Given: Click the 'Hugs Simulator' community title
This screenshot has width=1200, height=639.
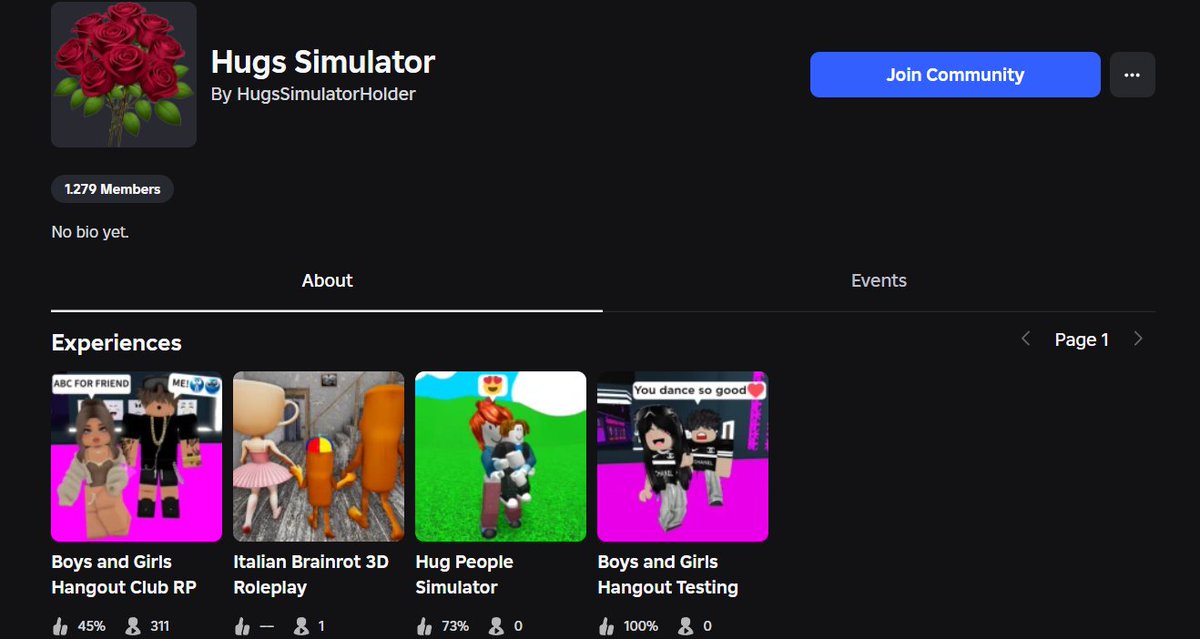Looking at the screenshot, I should [x=323, y=62].
